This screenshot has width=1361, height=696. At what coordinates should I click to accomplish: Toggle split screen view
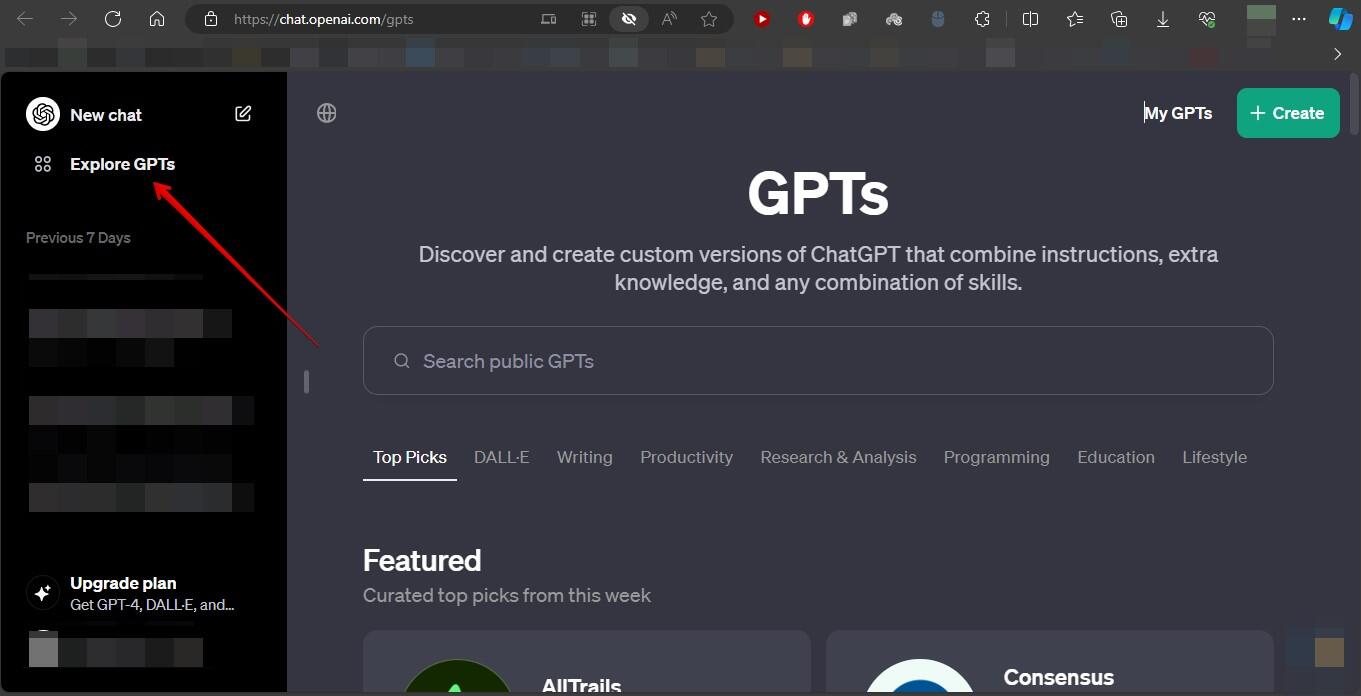(1031, 19)
